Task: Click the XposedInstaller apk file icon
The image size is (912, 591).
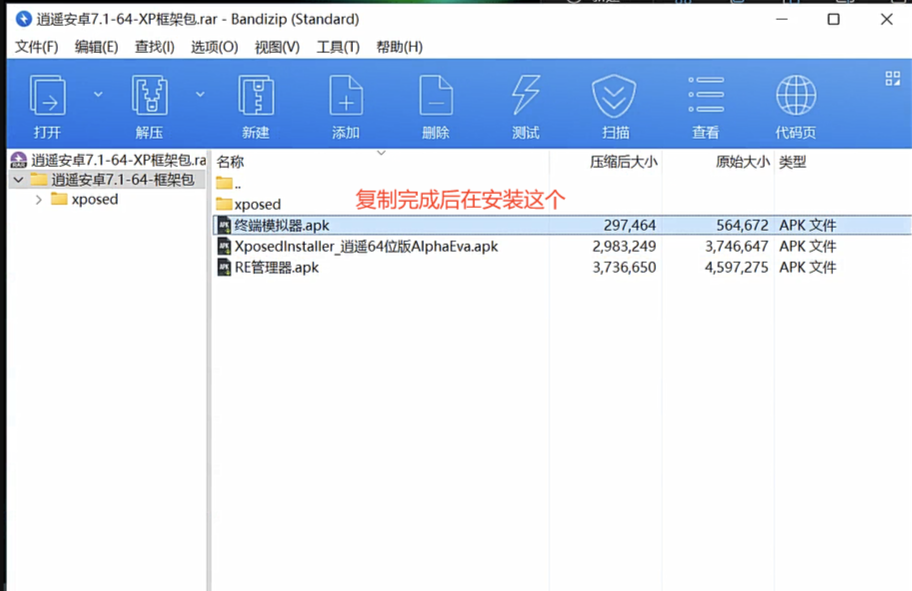Action: tap(224, 246)
